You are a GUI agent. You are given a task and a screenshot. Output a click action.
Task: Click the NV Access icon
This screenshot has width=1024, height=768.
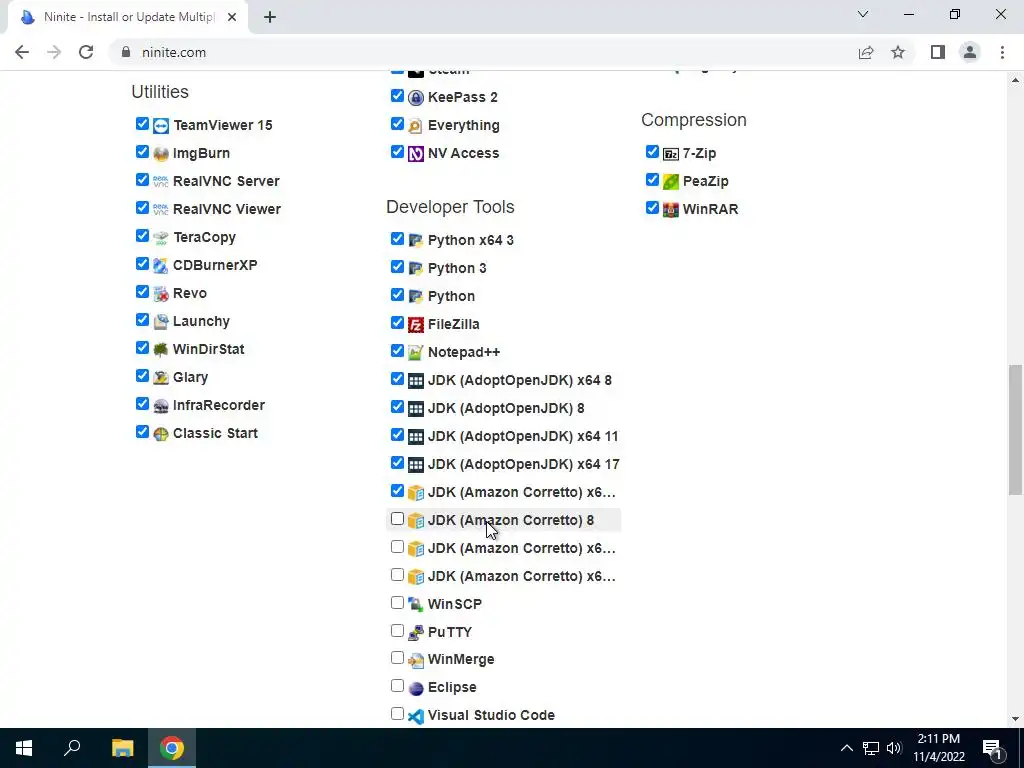pos(416,153)
